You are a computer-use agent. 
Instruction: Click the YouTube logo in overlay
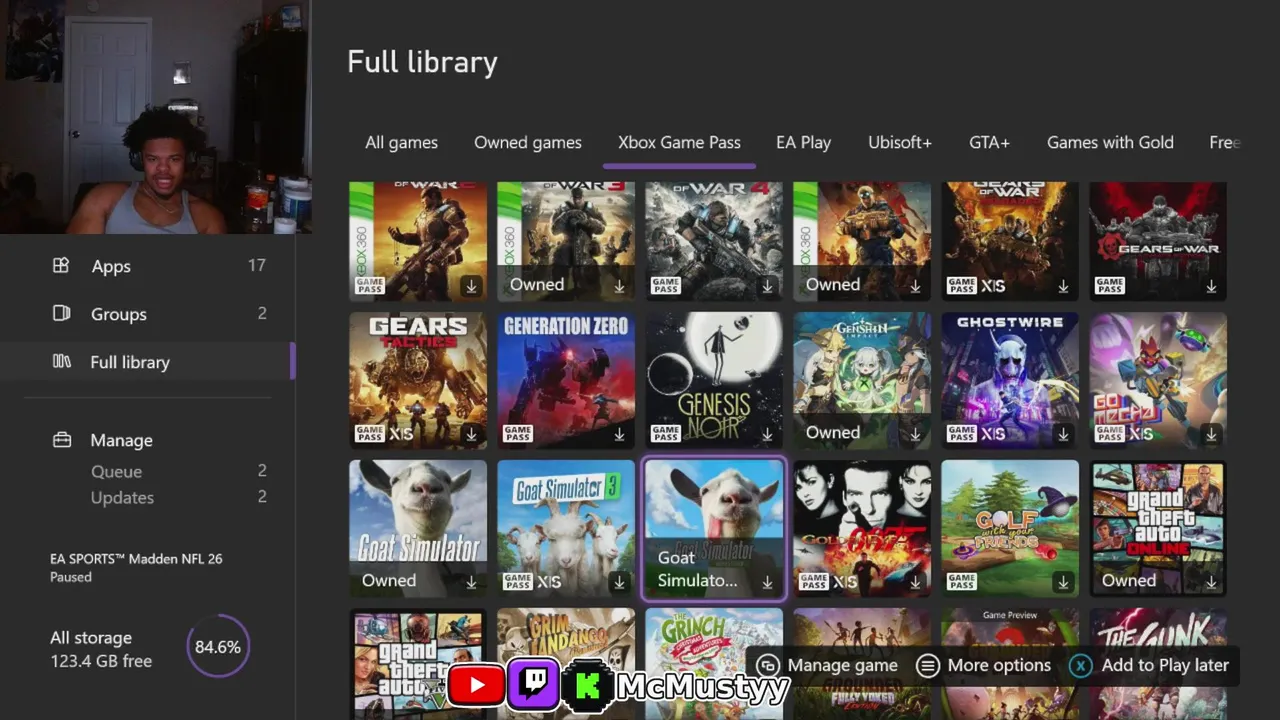(x=475, y=685)
